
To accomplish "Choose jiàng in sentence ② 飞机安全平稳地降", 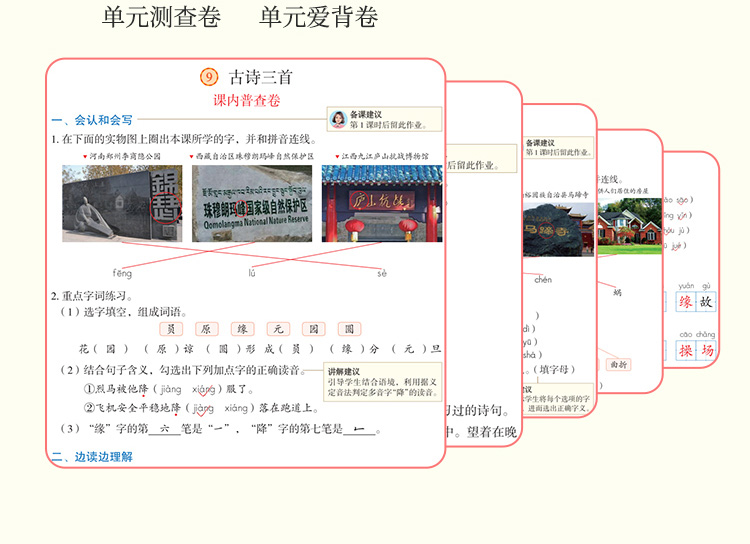I will click(203, 408).
